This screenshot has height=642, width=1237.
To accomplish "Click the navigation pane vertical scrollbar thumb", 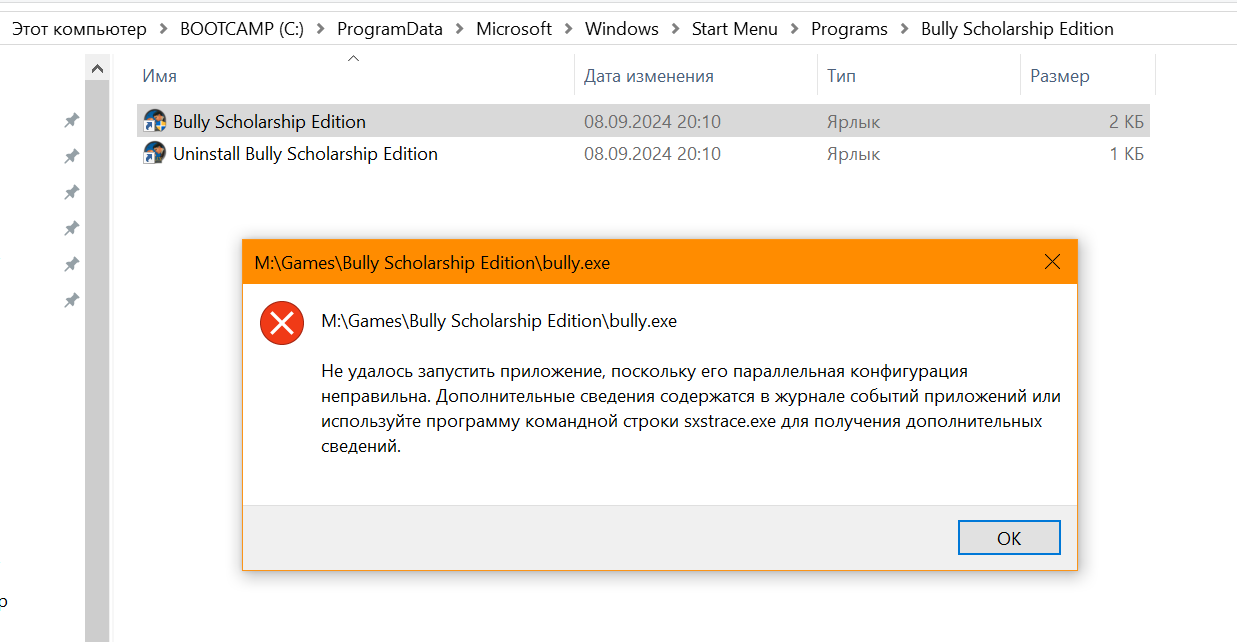I will point(97,360).
